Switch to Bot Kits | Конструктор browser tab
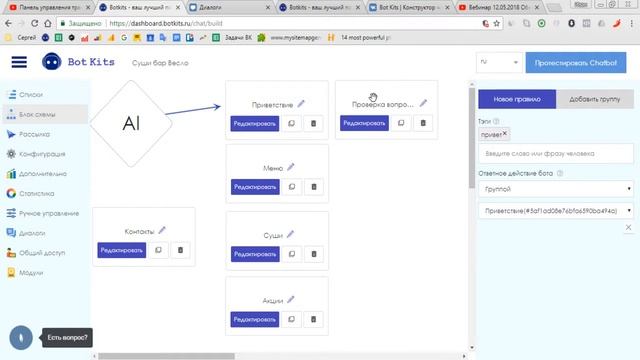640x360 pixels. (x=409, y=7)
